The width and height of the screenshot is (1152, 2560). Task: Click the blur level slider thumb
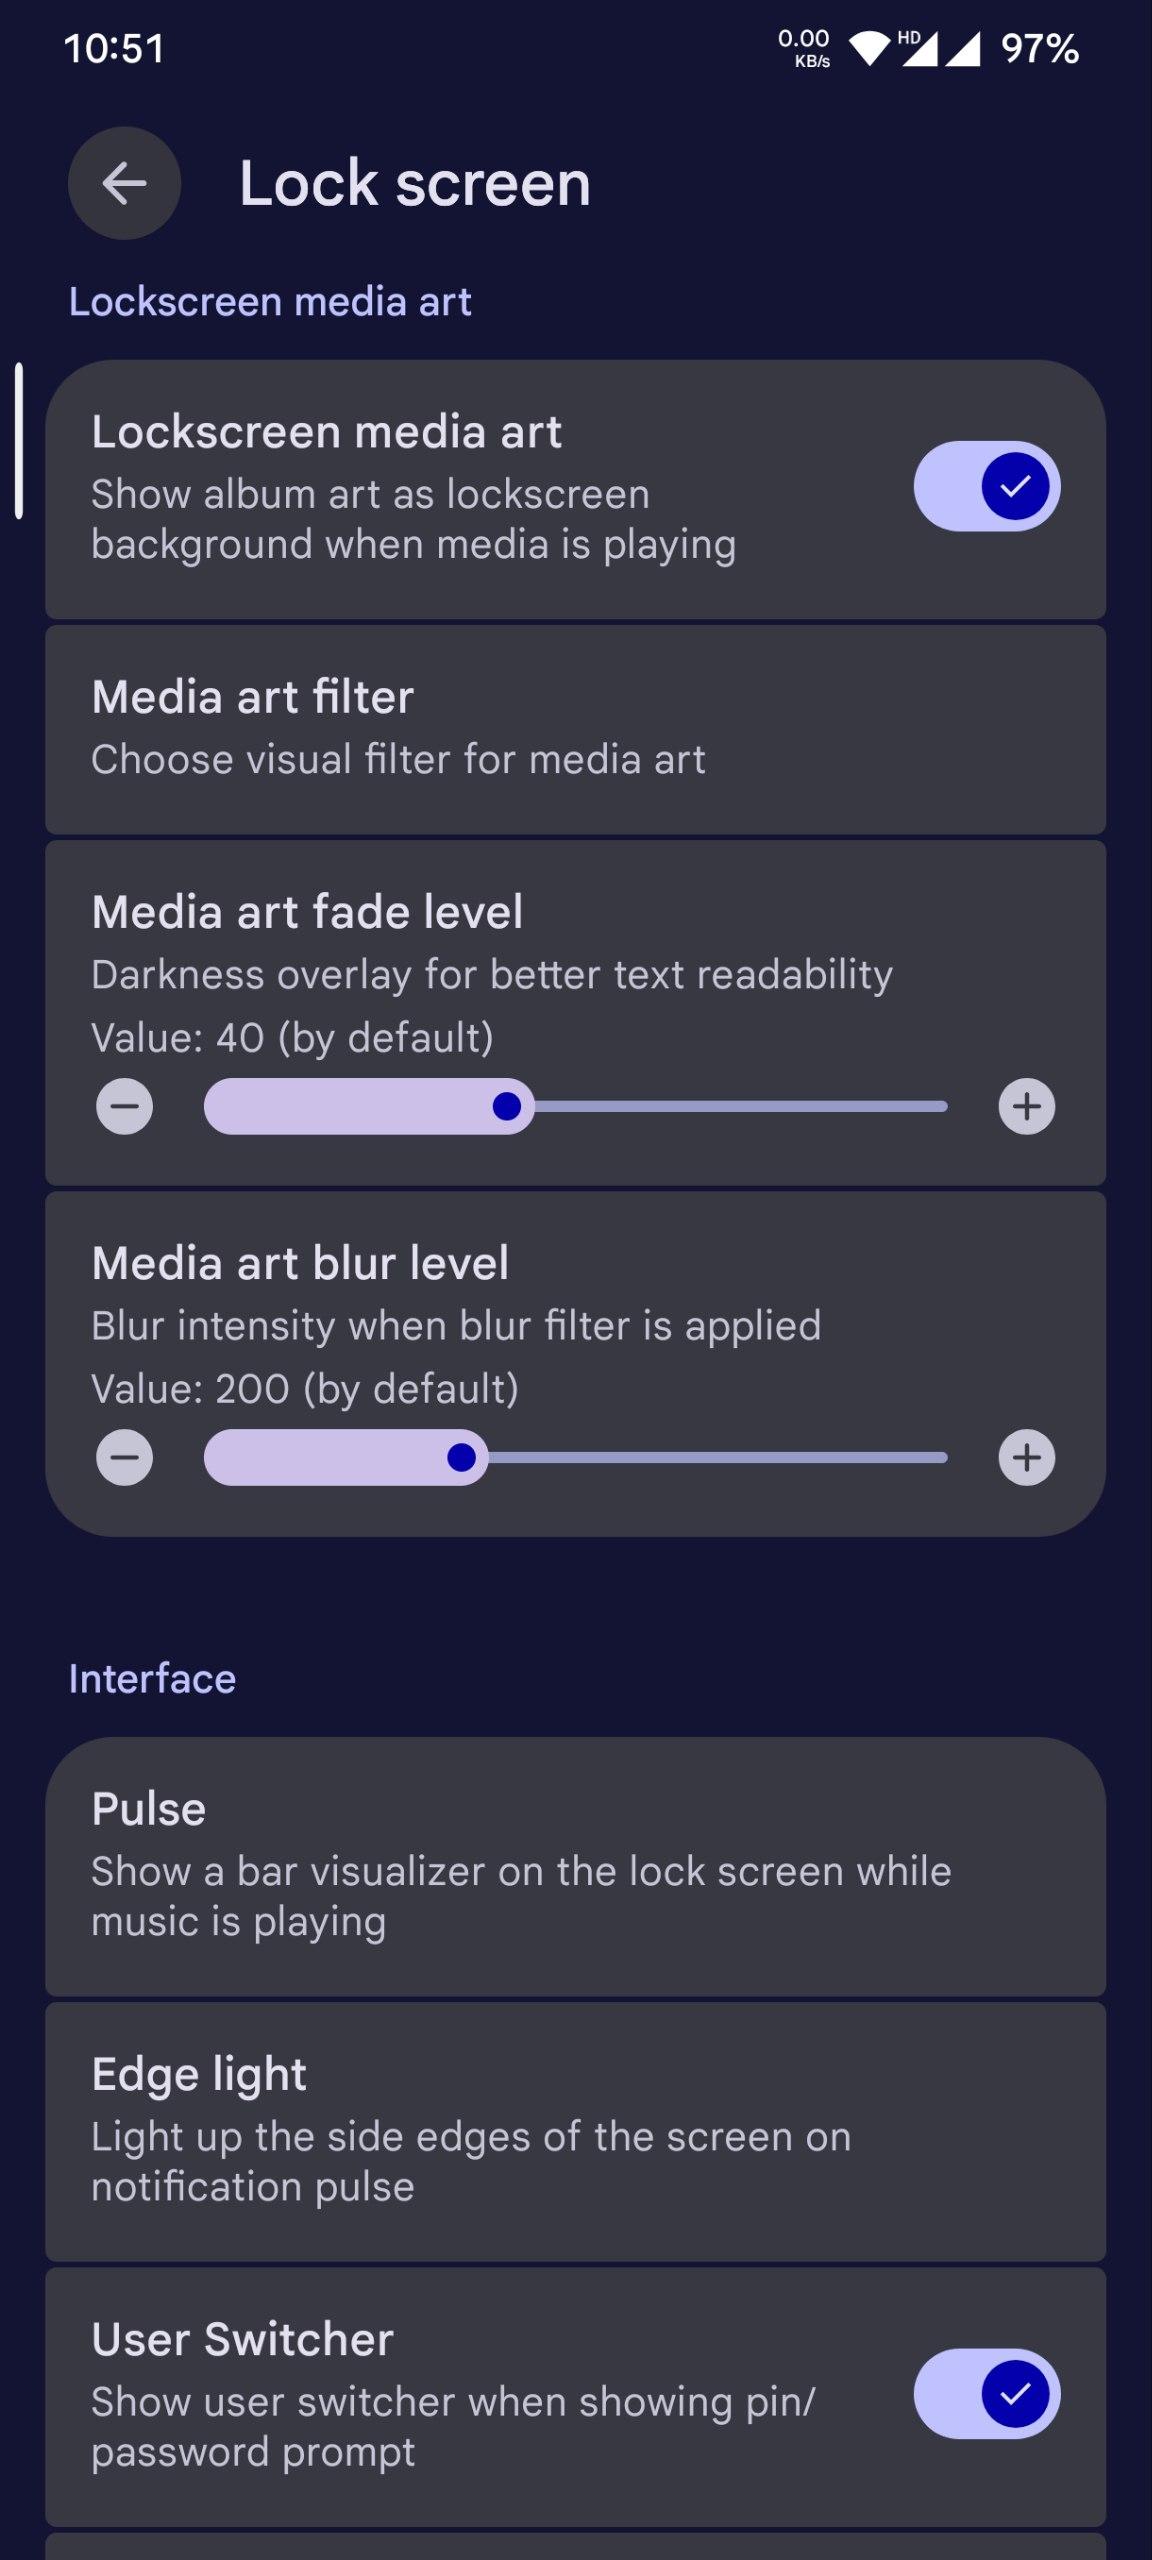461,1457
